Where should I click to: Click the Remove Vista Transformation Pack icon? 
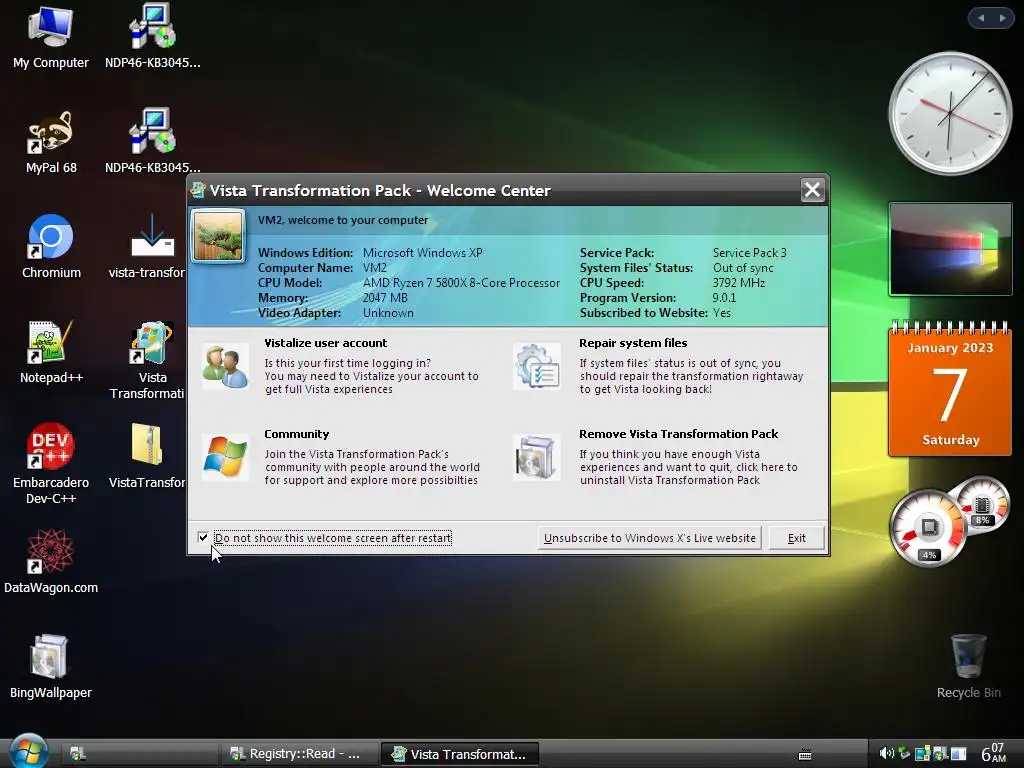[x=537, y=457]
